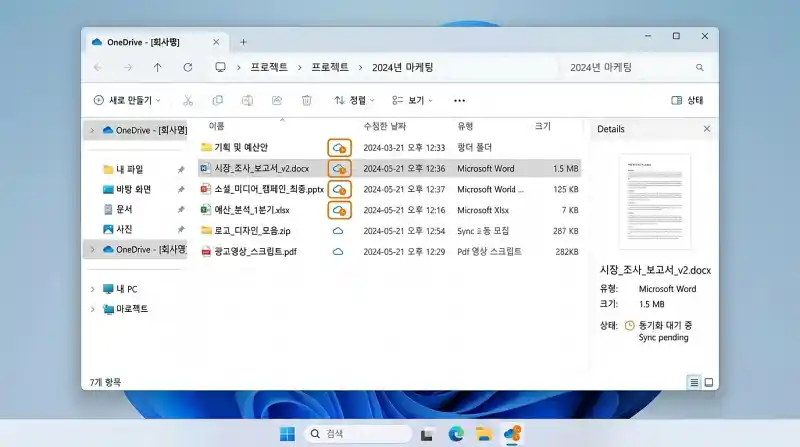This screenshot has height=447, width=800.
Task: Add a new tab with plus
Action: point(243,42)
